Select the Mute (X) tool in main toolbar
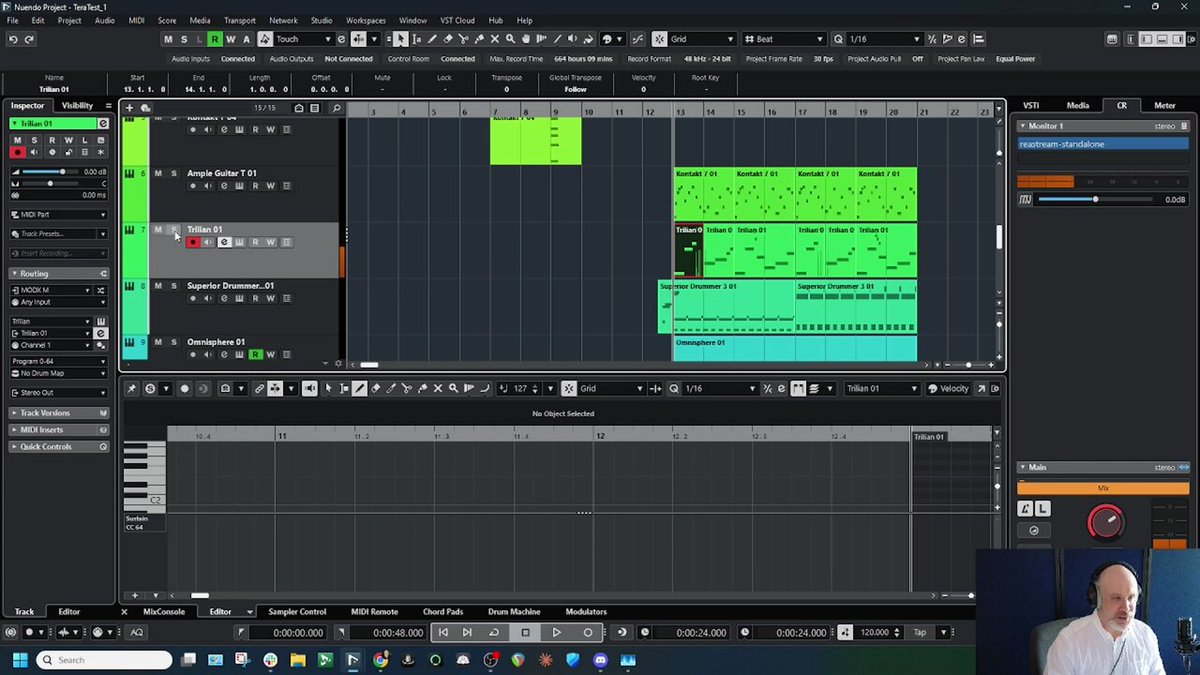 click(x=495, y=39)
